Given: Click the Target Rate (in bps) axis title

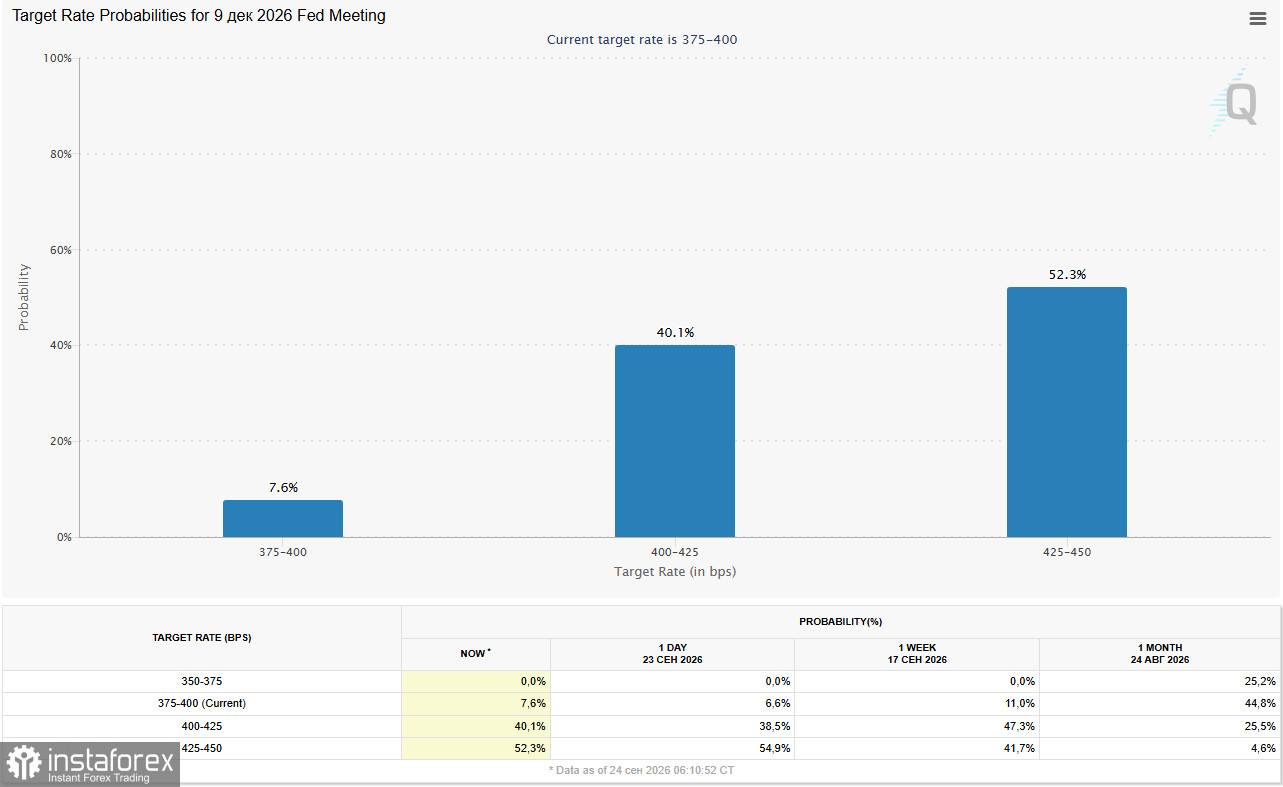Looking at the screenshot, I should [x=675, y=572].
